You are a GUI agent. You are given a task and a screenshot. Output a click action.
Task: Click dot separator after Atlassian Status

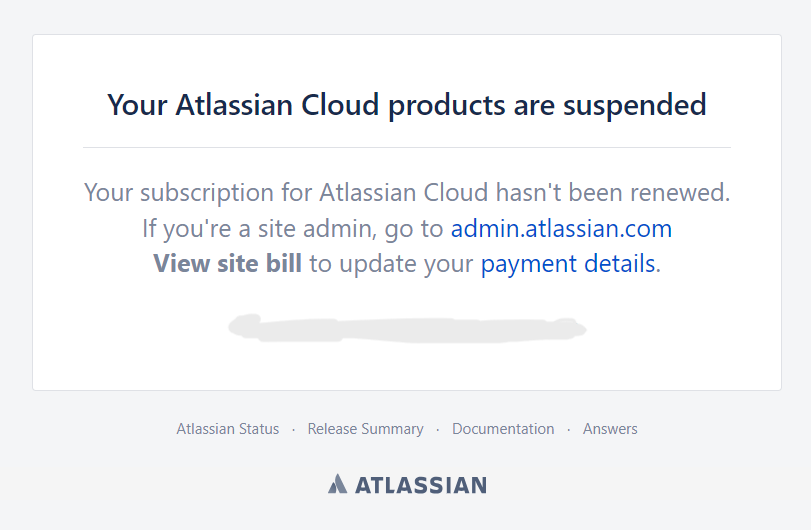(293, 430)
